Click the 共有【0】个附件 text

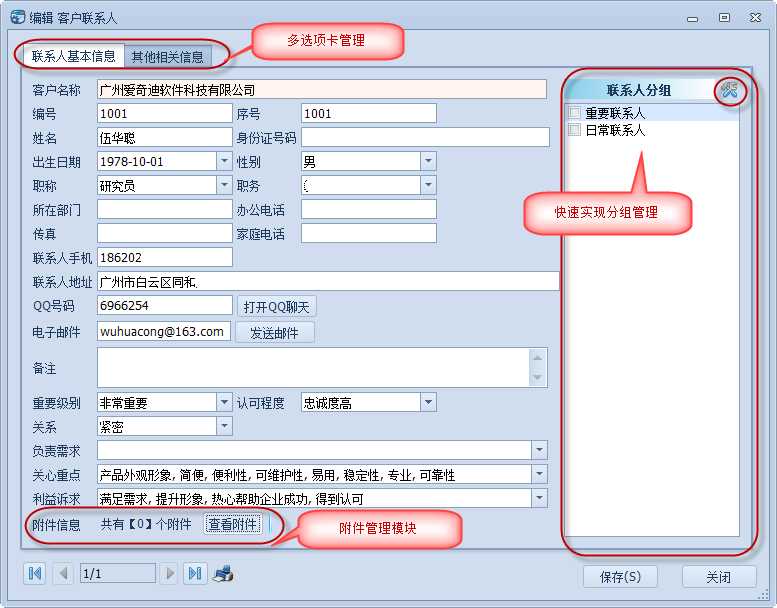click(x=146, y=524)
